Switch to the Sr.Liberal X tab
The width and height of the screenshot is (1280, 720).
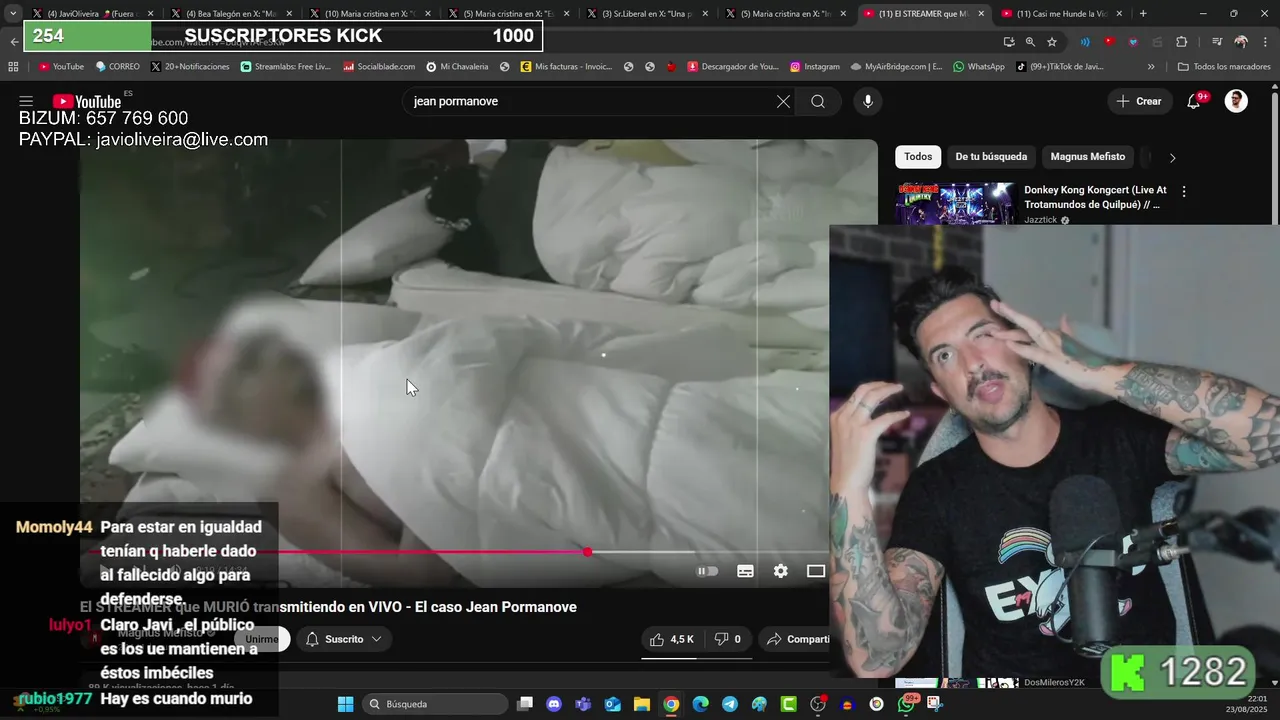click(647, 14)
